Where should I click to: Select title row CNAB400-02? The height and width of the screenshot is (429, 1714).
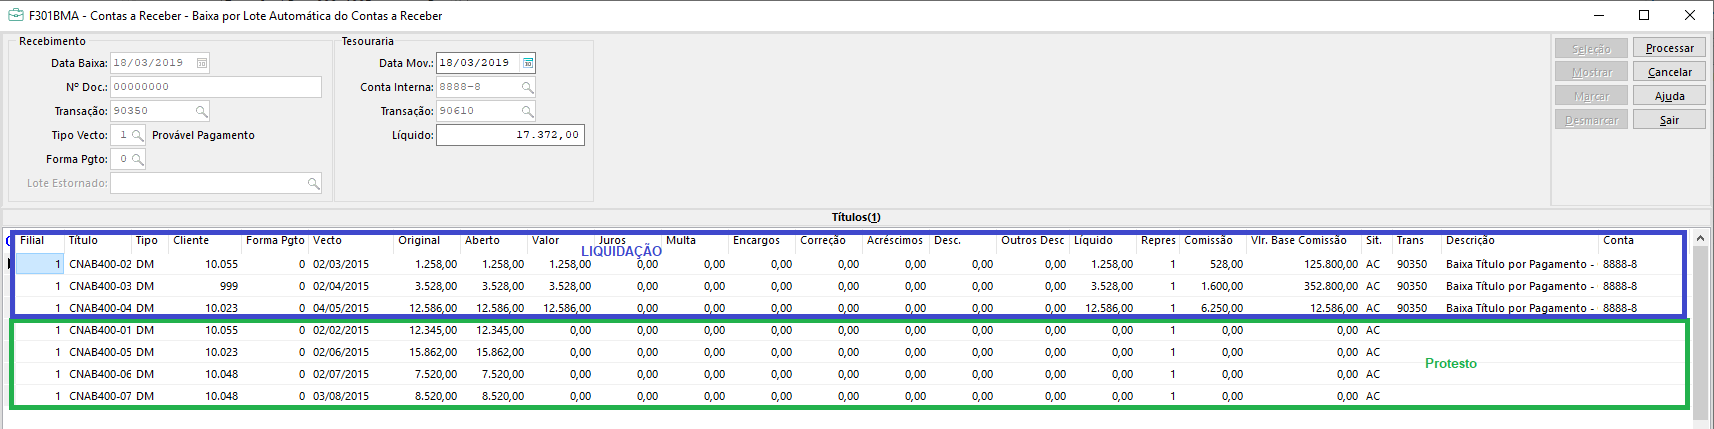click(x=850, y=264)
